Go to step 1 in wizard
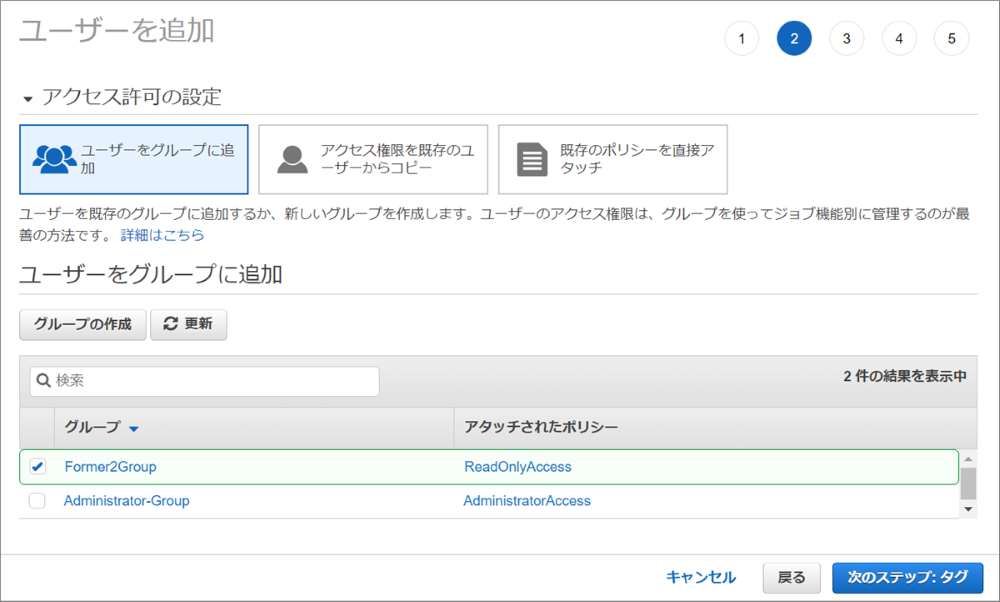1000x602 pixels. pos(741,39)
